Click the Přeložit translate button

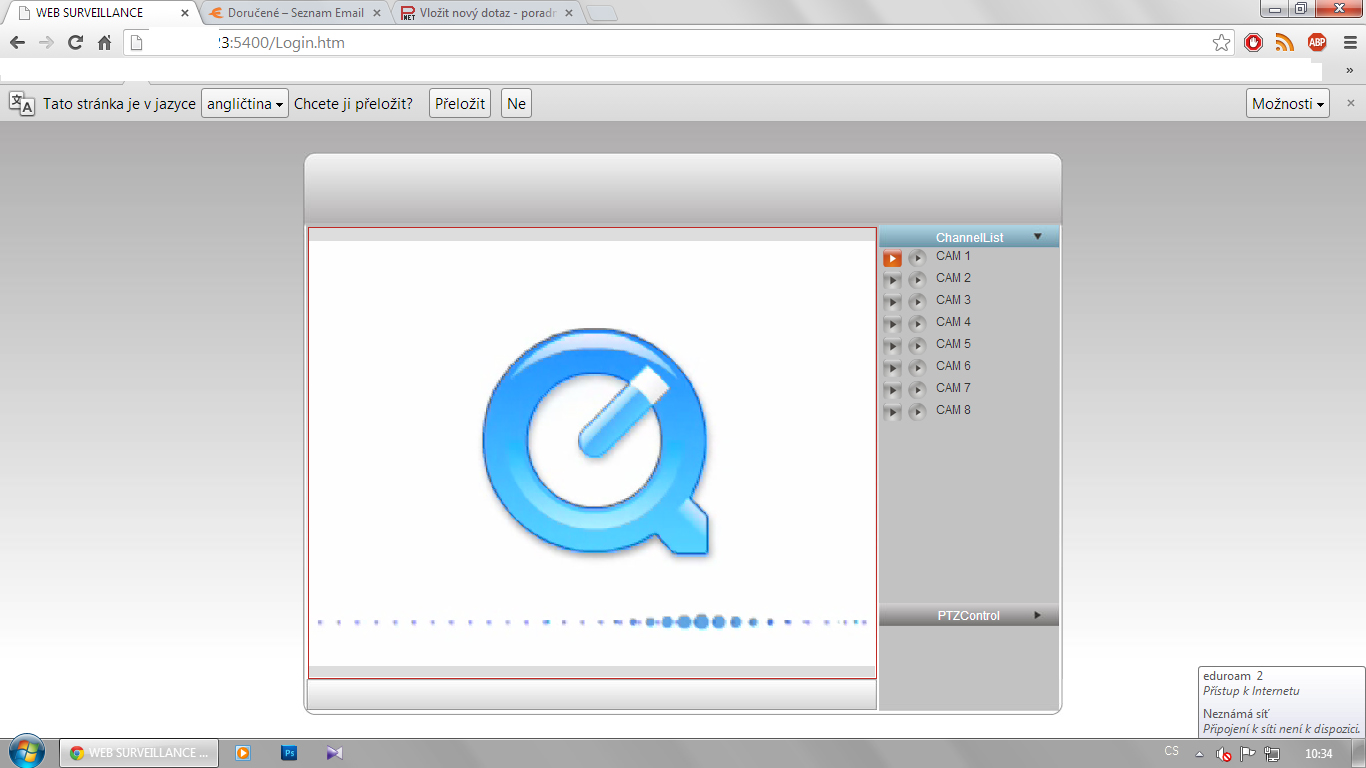click(x=460, y=104)
